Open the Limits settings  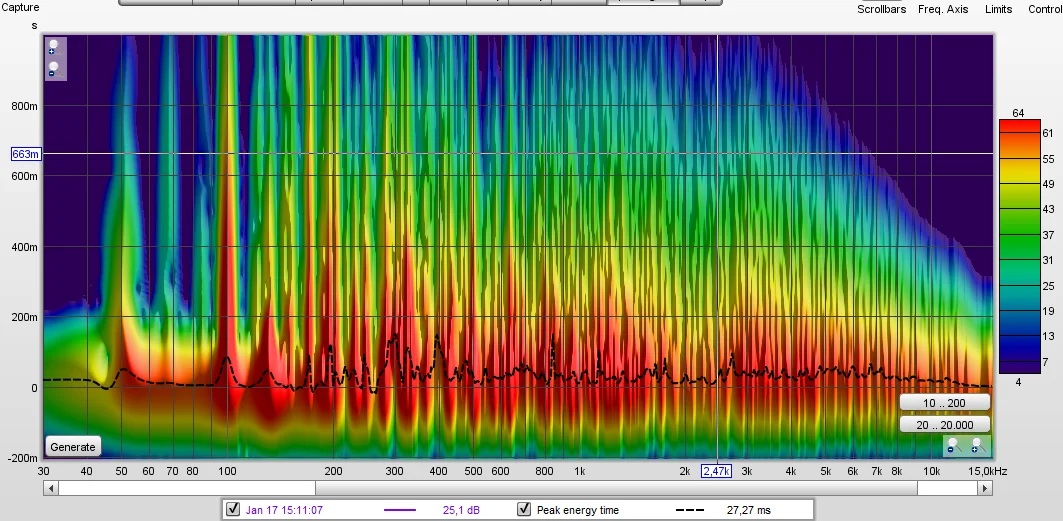click(x=999, y=9)
